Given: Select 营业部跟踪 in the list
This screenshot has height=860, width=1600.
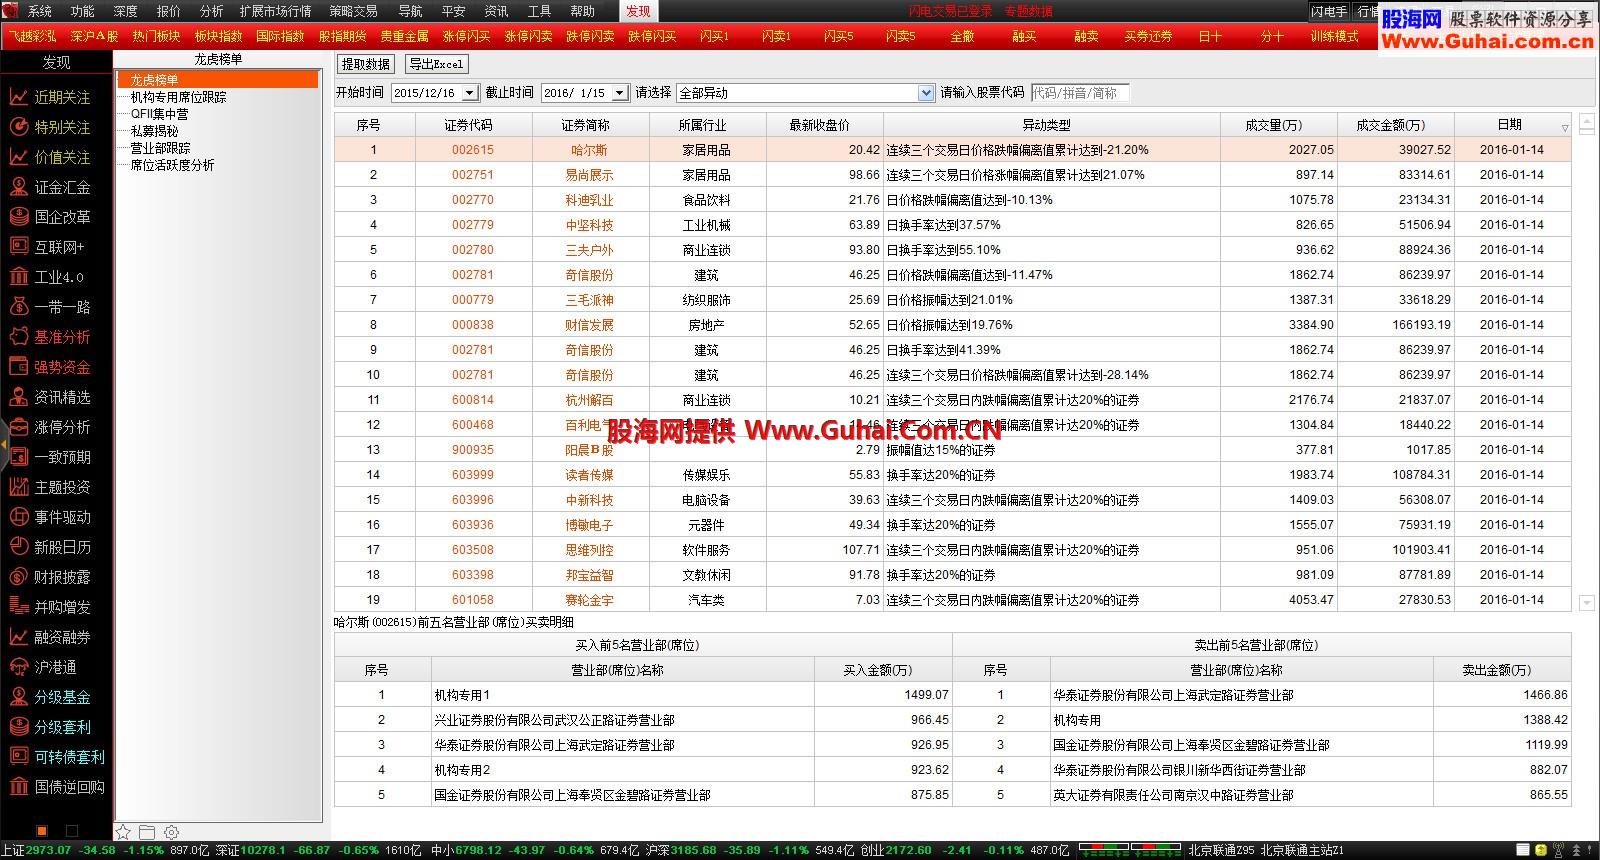Looking at the screenshot, I should [160, 148].
